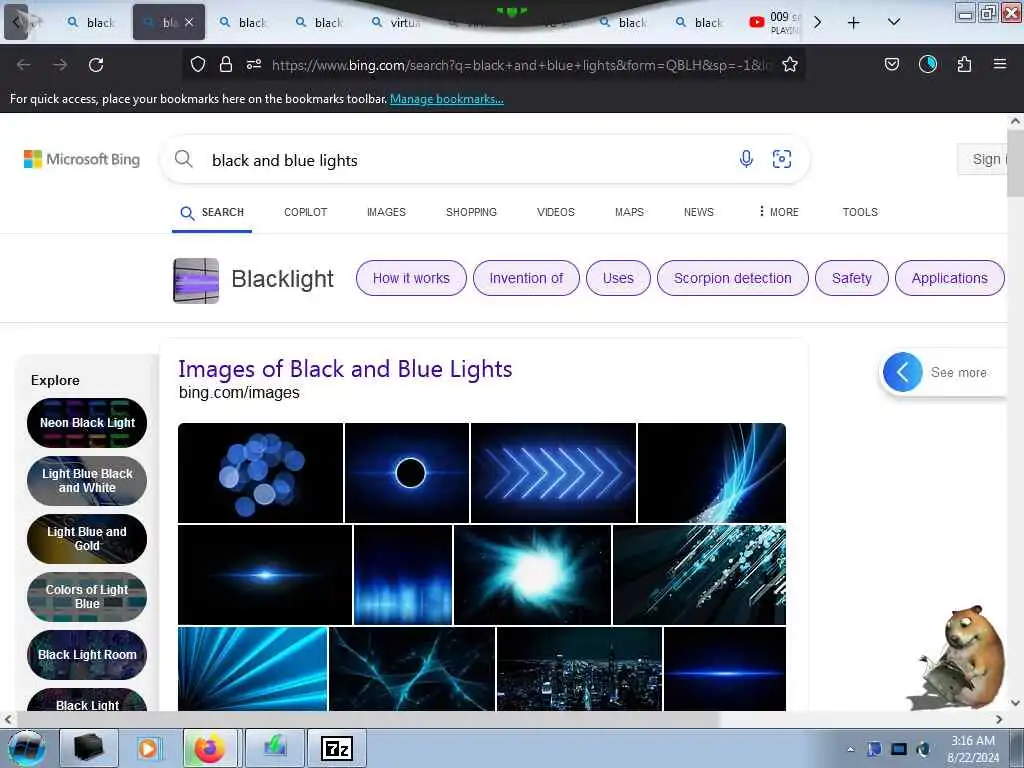
Task: Open Images of Black and Blue Lights link
Action: [x=345, y=369]
